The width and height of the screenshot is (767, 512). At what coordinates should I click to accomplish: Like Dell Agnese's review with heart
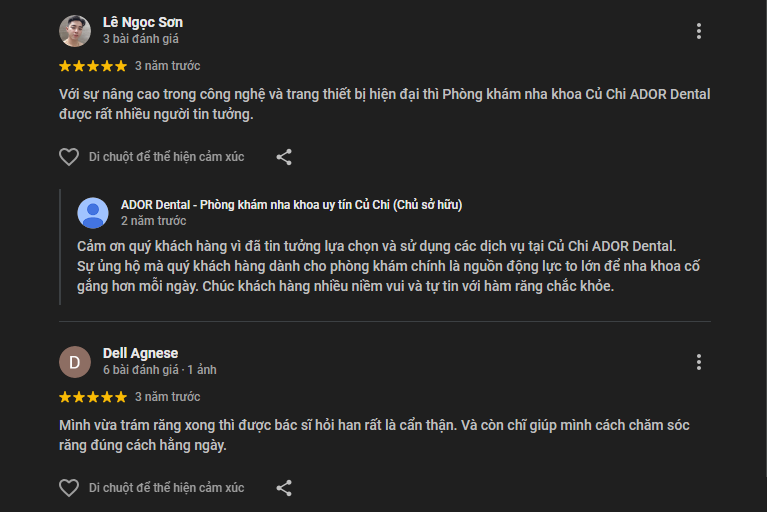click(69, 488)
